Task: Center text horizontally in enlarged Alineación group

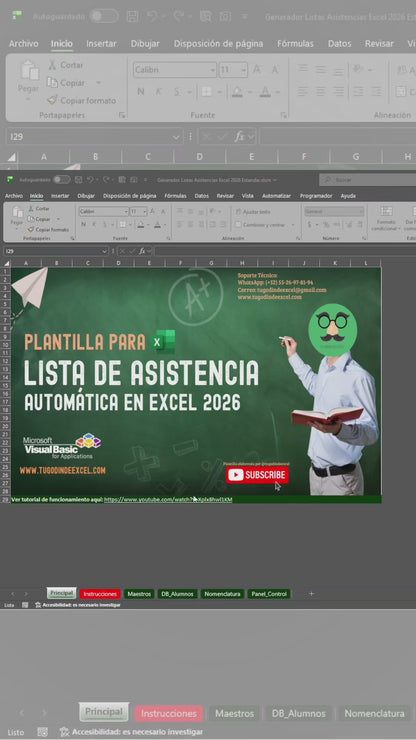Action: 321,92
